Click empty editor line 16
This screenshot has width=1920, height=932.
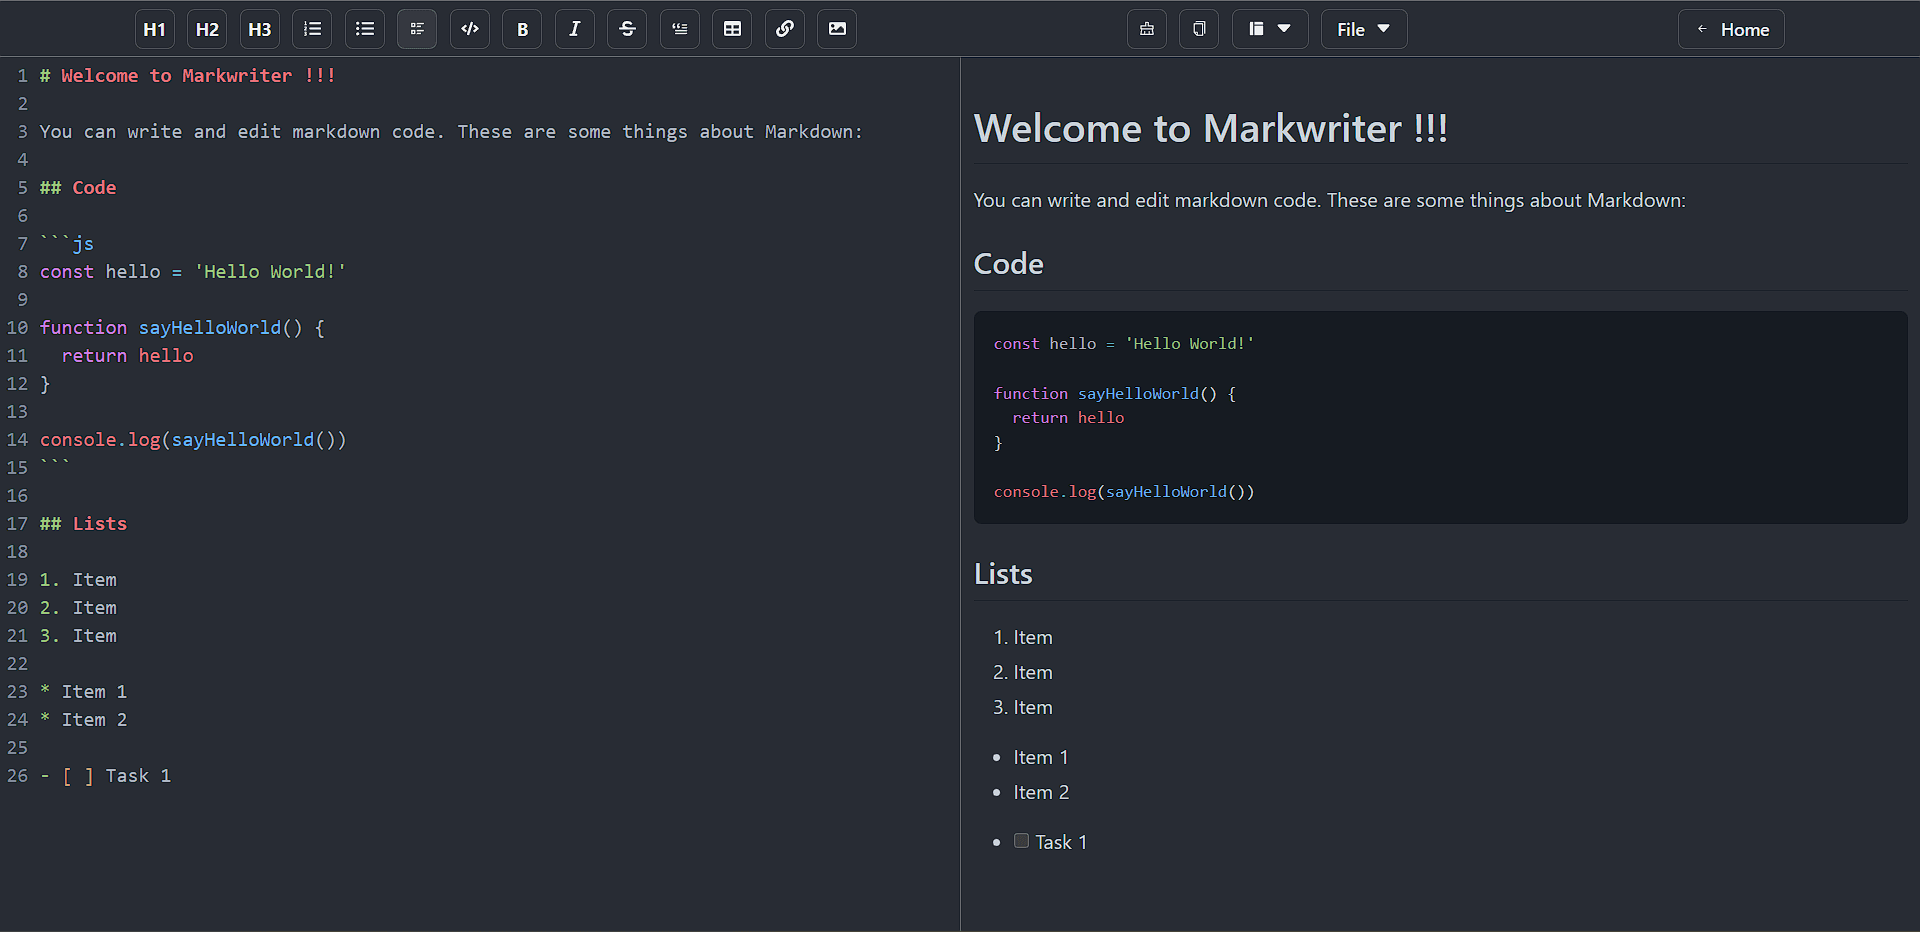pos(498,496)
